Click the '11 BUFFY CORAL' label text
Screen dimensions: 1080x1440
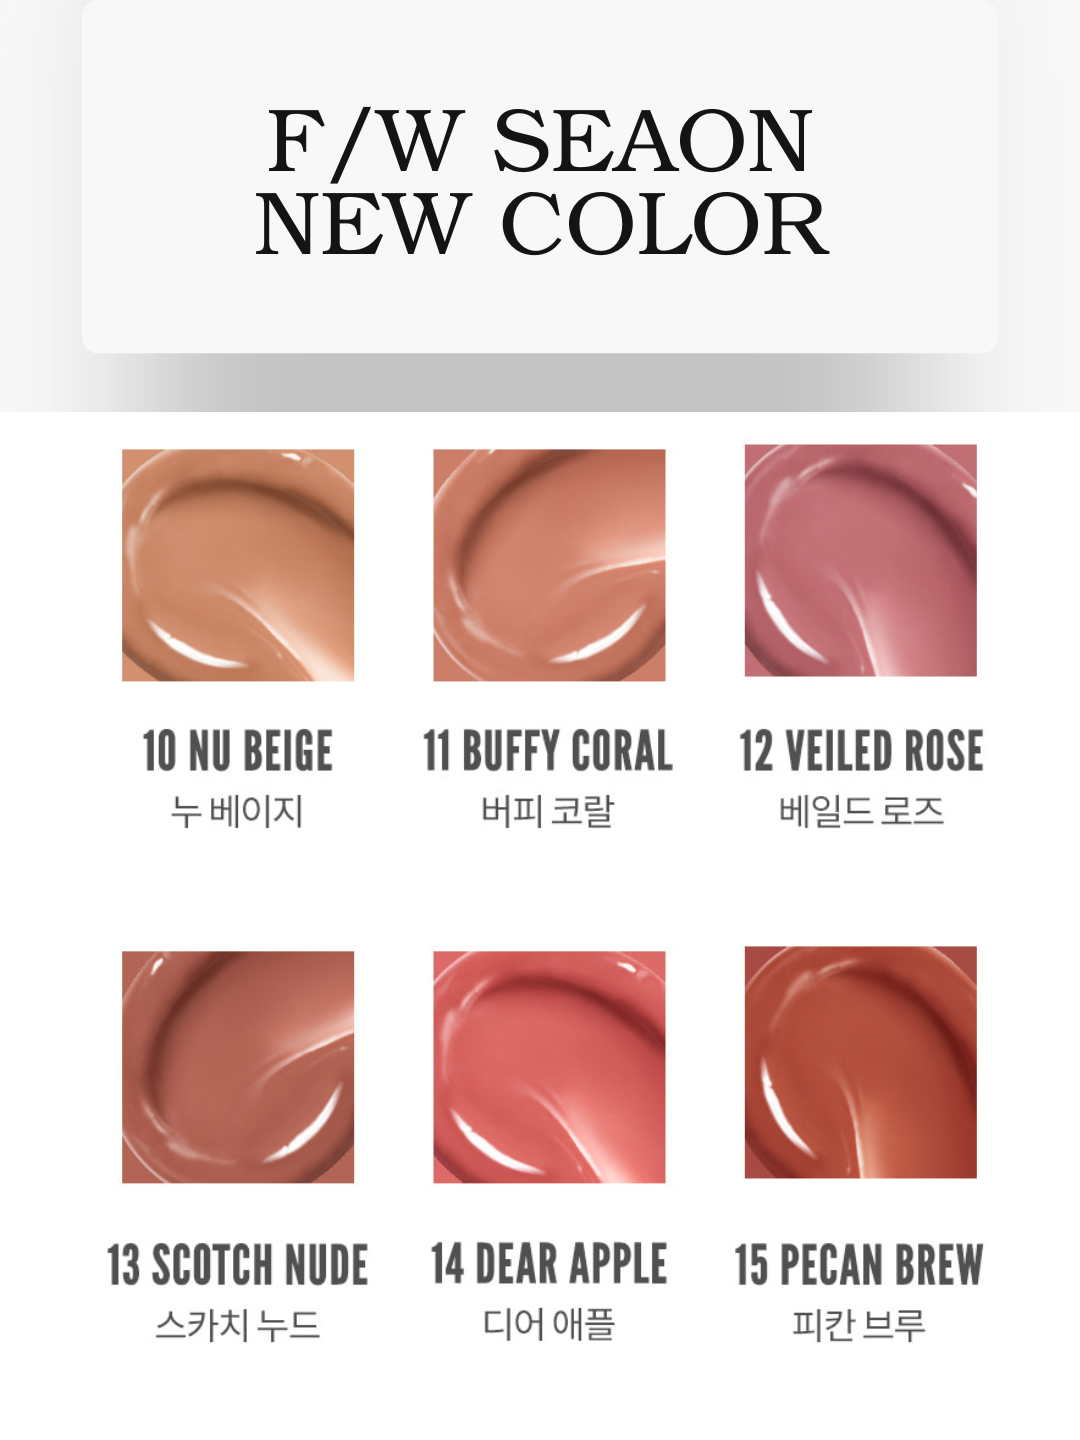(x=548, y=751)
